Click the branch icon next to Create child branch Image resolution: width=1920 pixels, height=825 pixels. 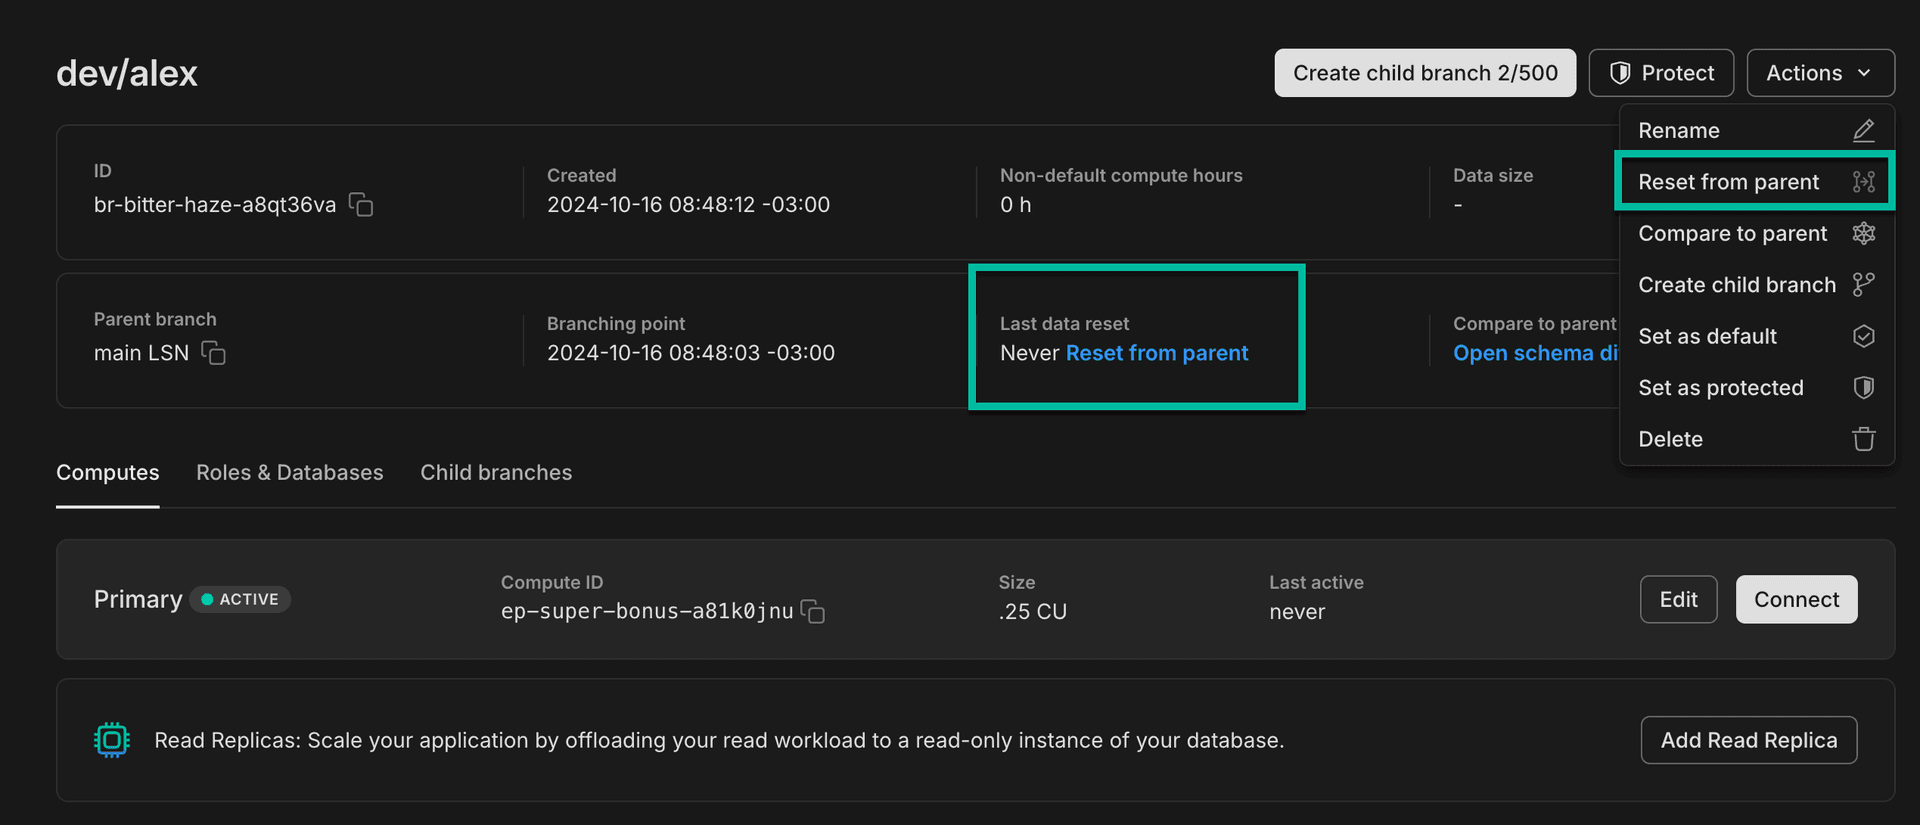click(x=1863, y=285)
